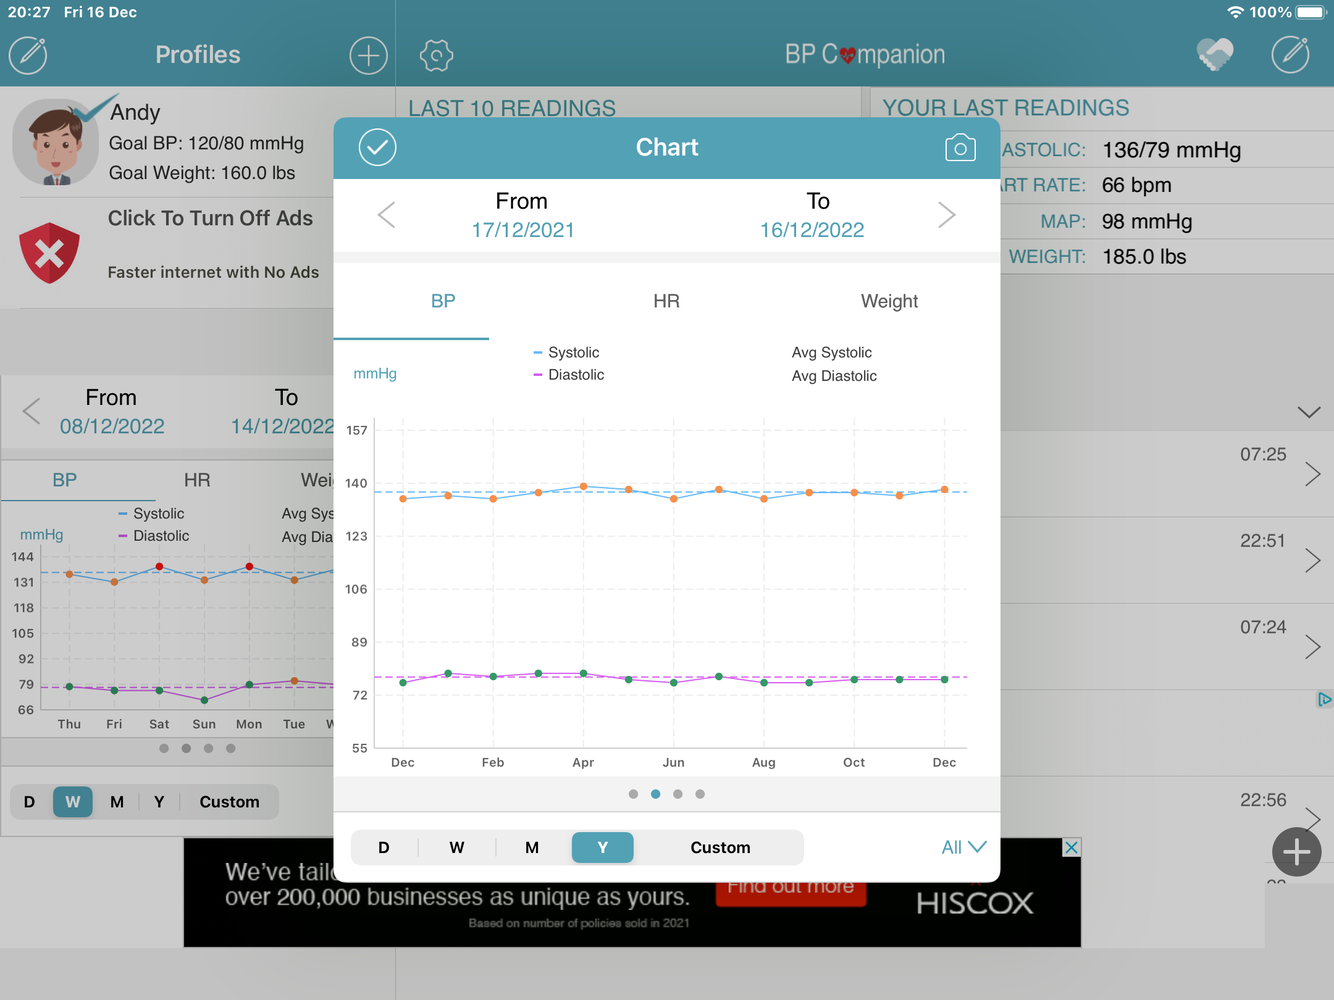Select W range in background chart
Viewport: 1334px width, 1000px height.
[72, 802]
